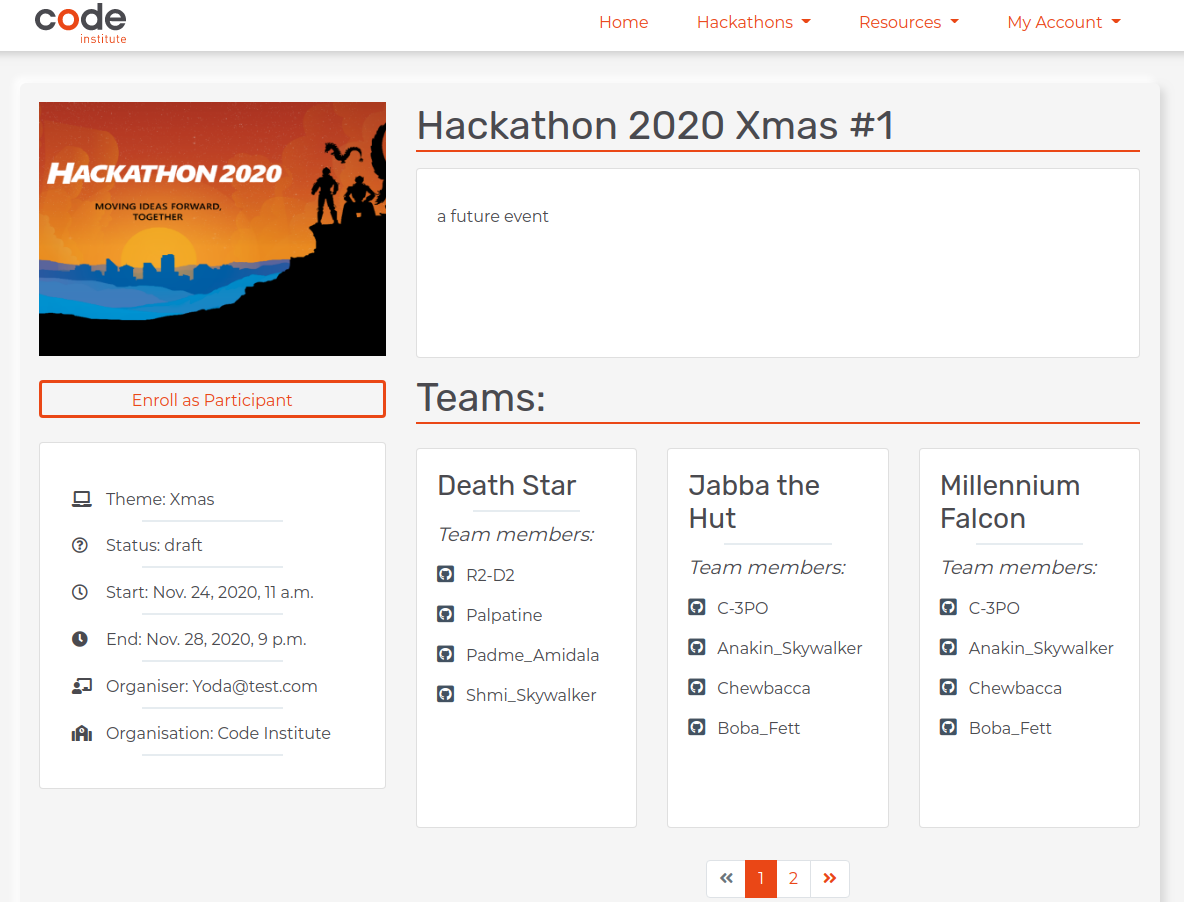Click the next page double-chevron arrow
Viewport: 1184px width, 902px height.
click(830, 879)
